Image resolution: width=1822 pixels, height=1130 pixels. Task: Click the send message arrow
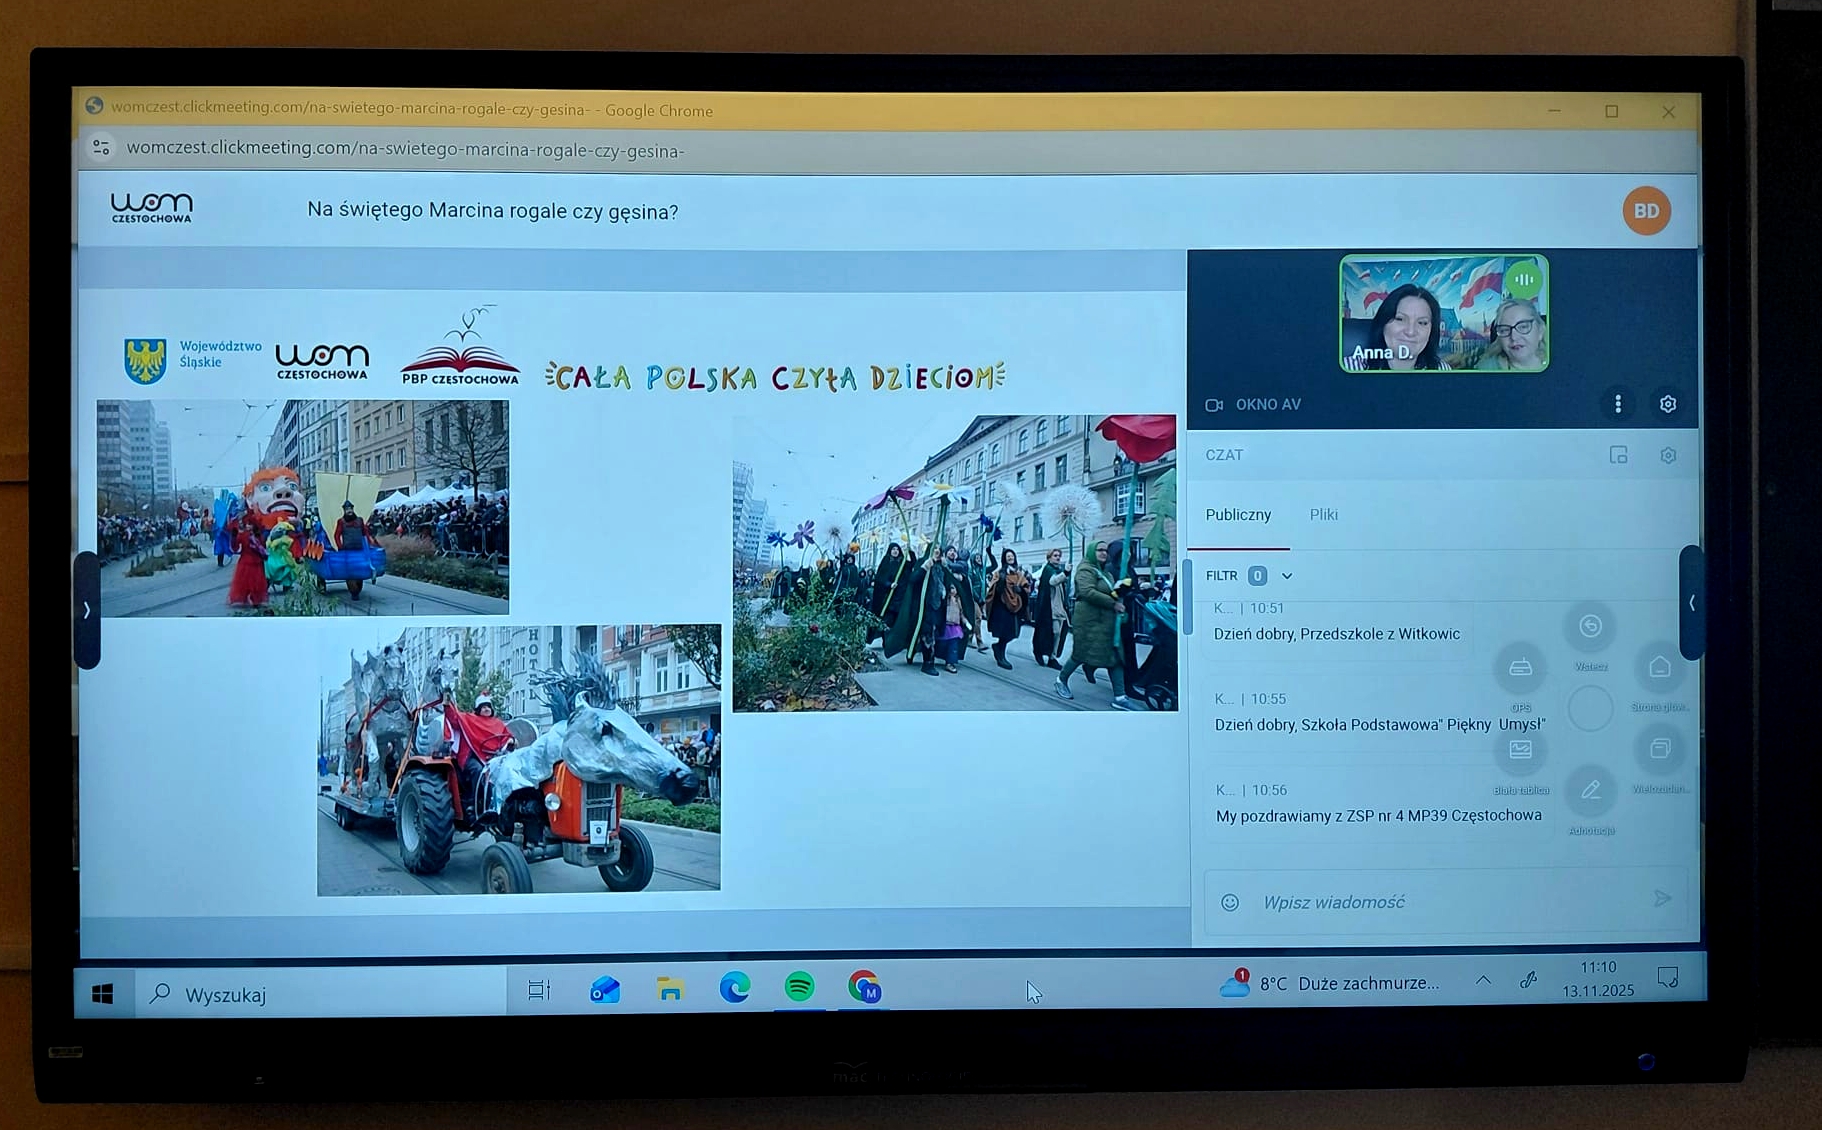coord(1662,899)
